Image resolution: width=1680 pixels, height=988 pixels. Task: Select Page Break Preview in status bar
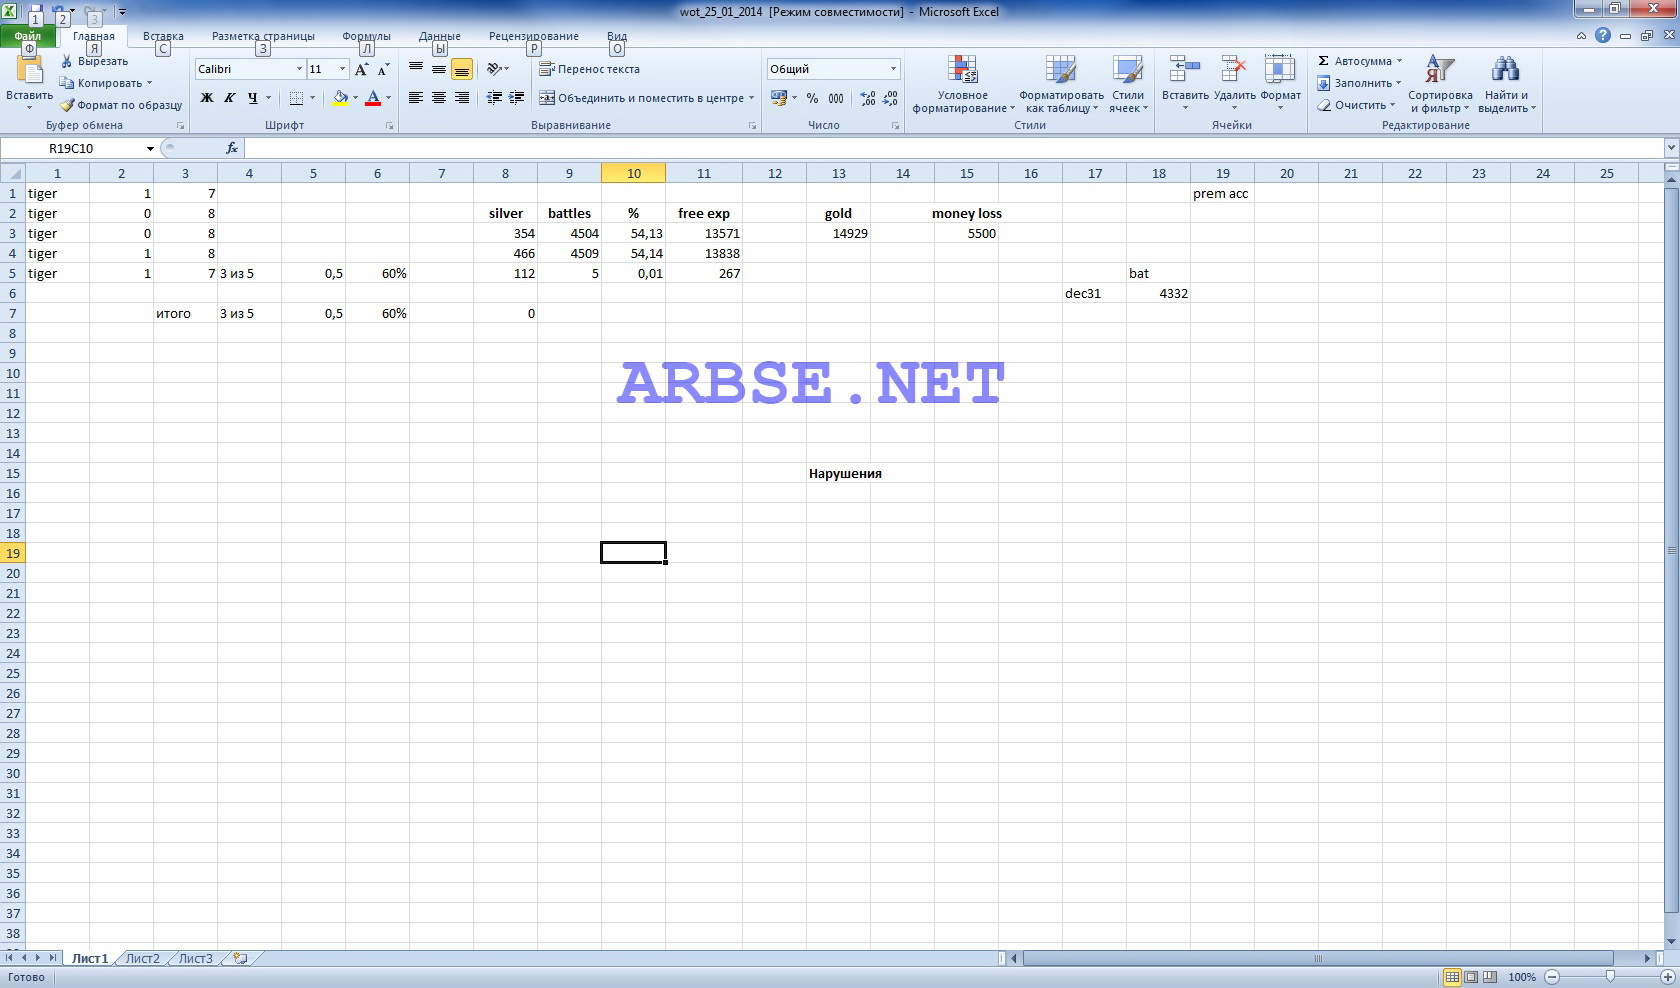[1490, 977]
